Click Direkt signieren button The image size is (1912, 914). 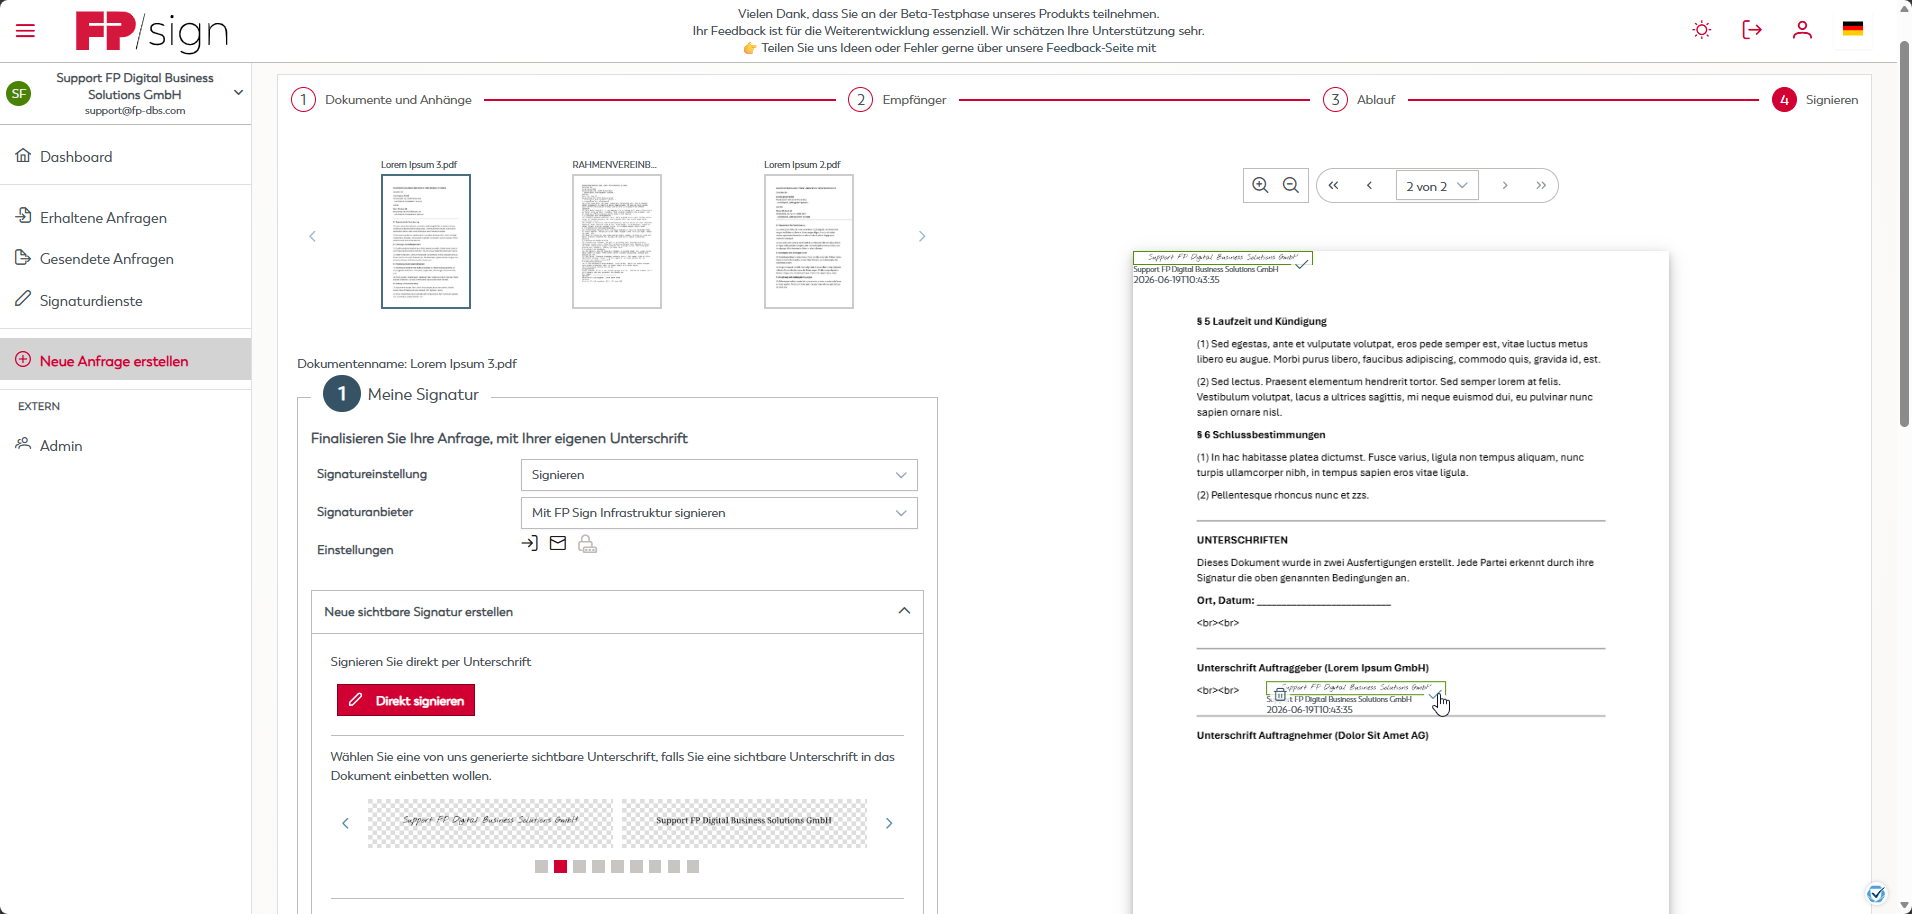point(406,700)
